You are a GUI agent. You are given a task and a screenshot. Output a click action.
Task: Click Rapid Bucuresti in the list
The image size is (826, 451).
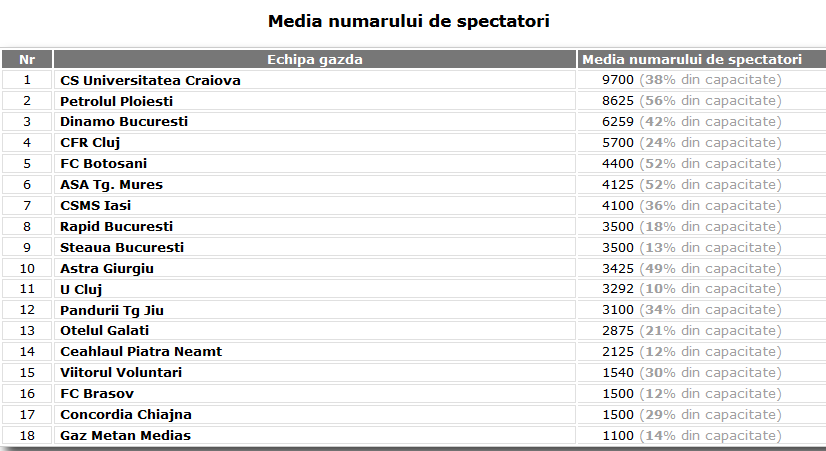click(116, 227)
